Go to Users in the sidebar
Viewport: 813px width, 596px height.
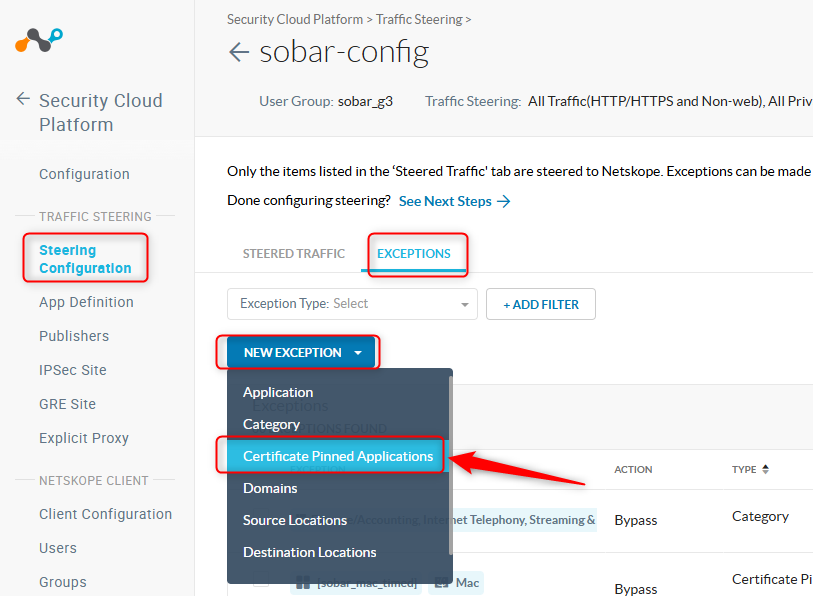[58, 548]
